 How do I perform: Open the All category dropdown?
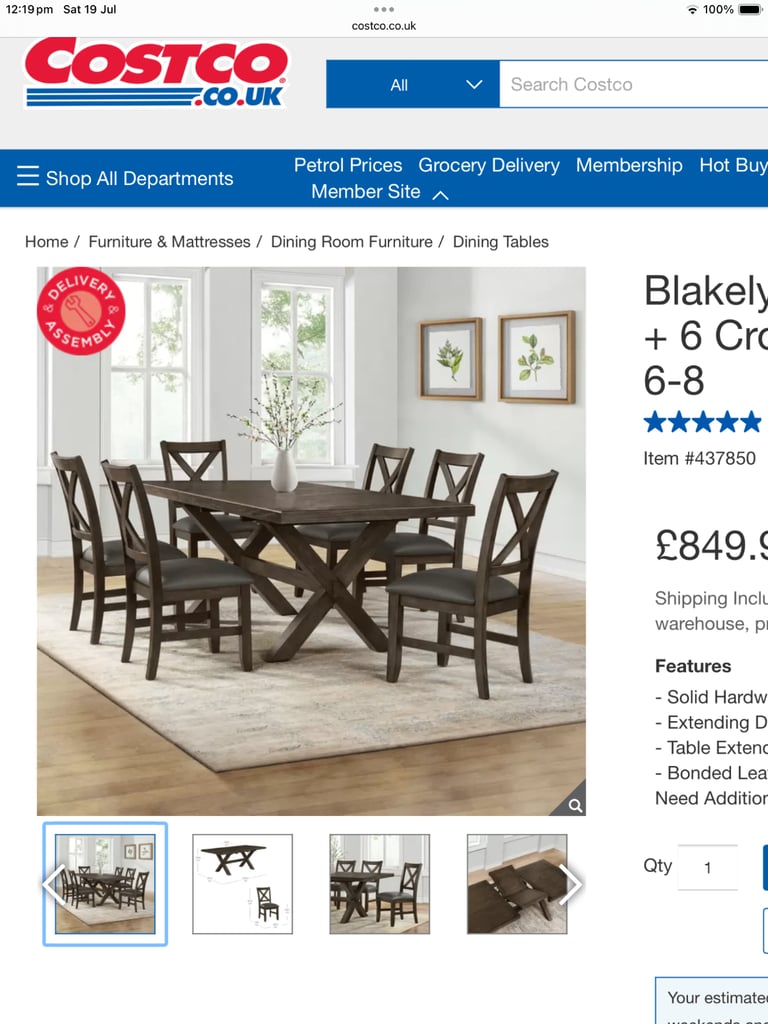click(x=413, y=84)
